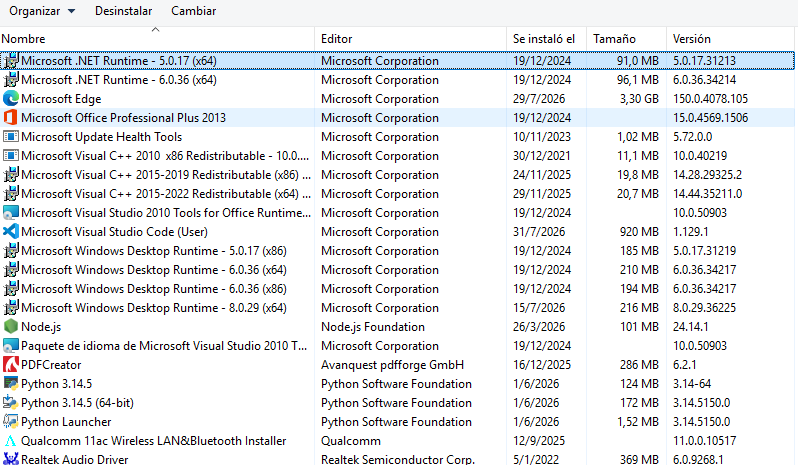Click the Desinstalar button
Screen dimensions: 798x465
pyautogui.click(x=123, y=11)
